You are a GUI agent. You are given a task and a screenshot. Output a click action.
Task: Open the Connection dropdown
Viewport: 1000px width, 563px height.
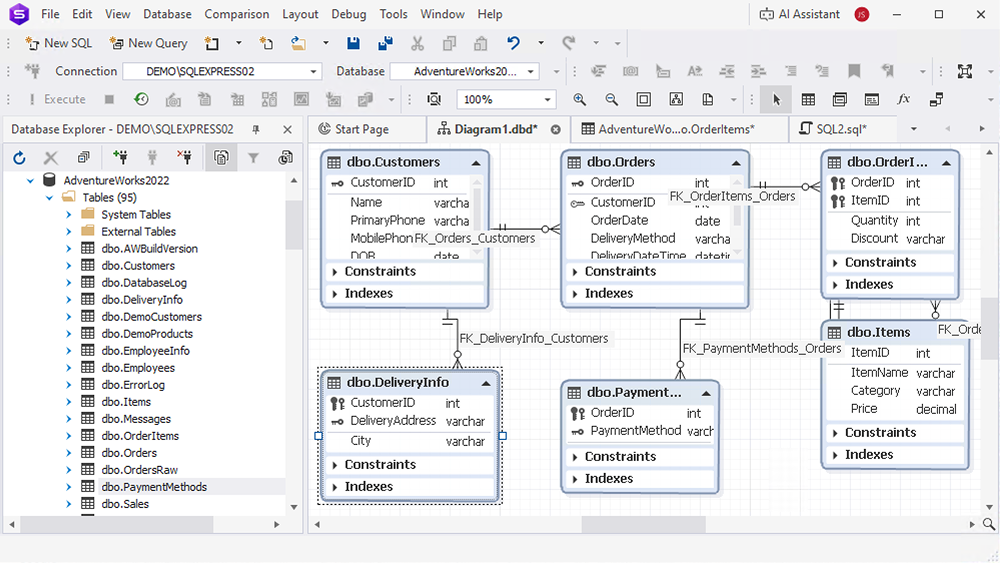314,72
